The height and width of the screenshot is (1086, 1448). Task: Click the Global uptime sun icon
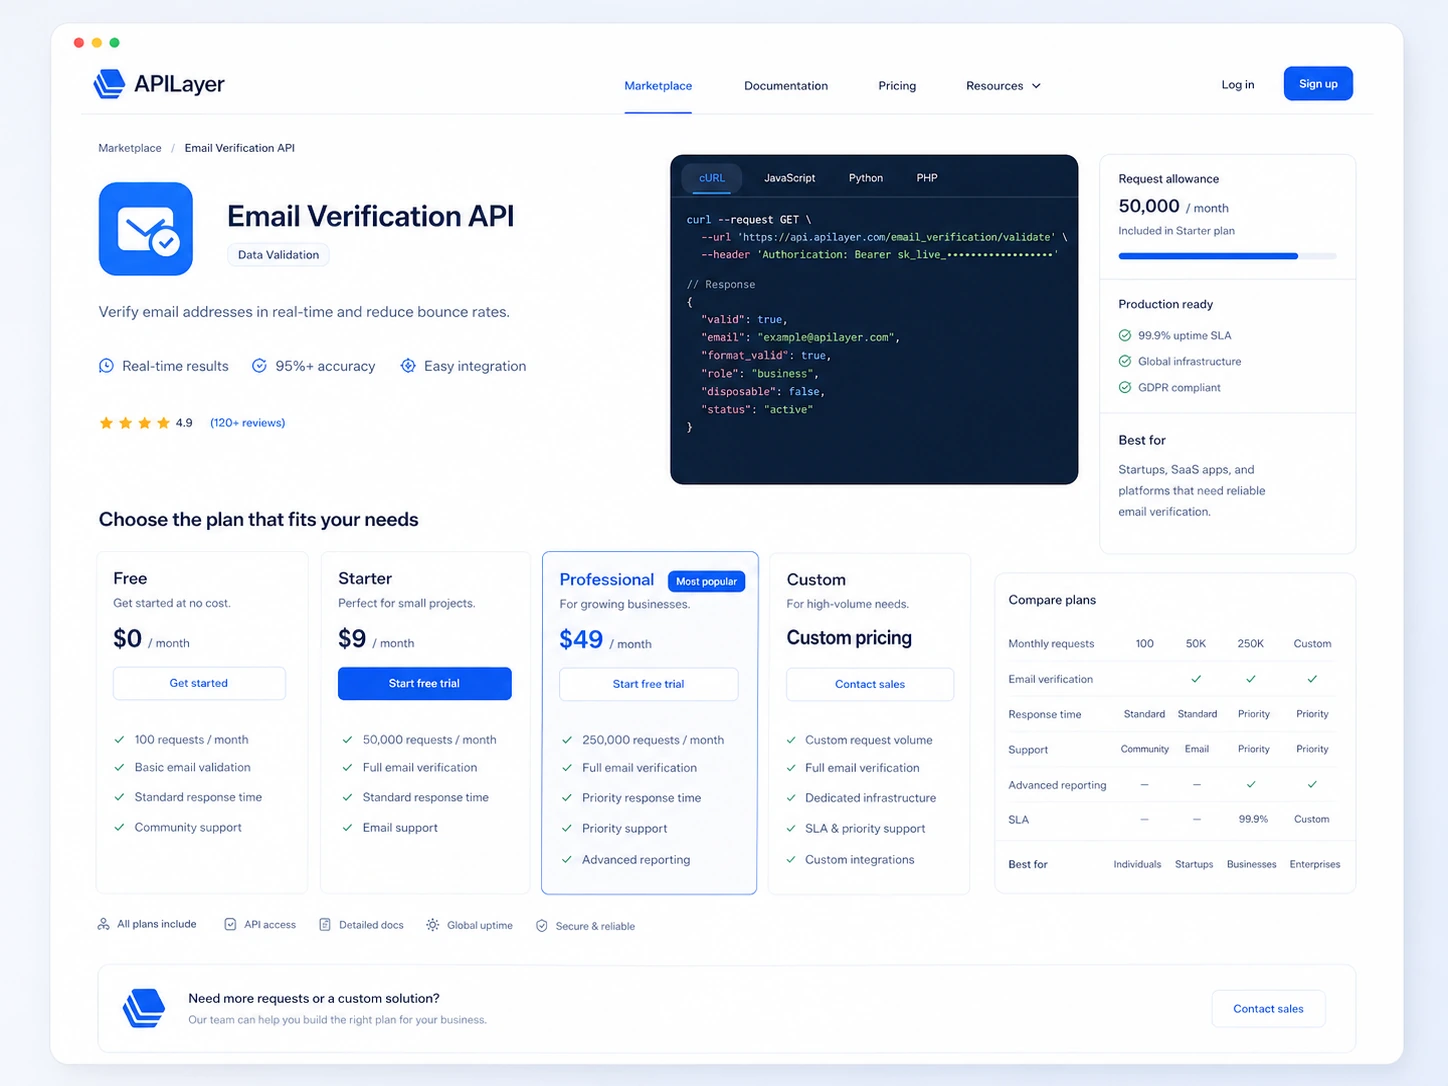tap(432, 925)
